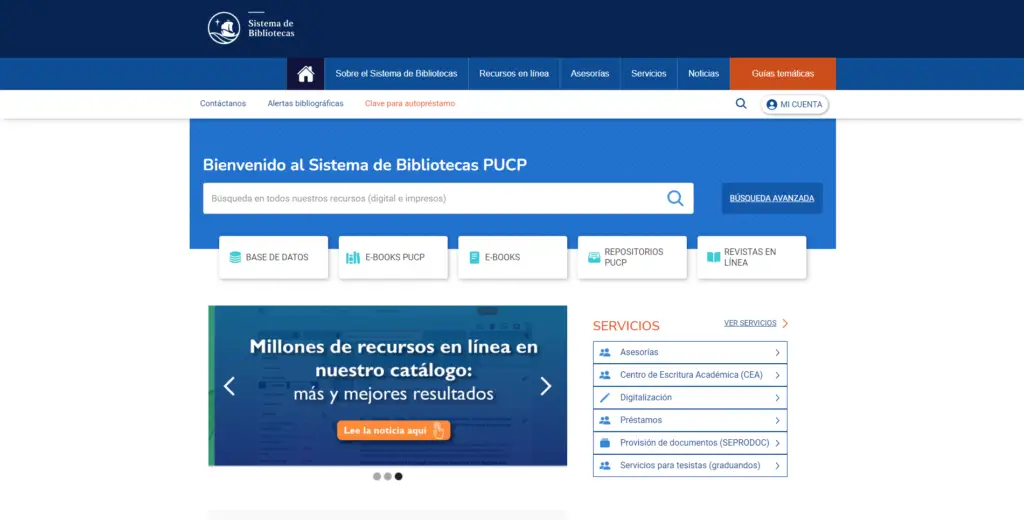1024x520 pixels.
Task: Click the VER SERVICIOS link
Action: pos(750,323)
